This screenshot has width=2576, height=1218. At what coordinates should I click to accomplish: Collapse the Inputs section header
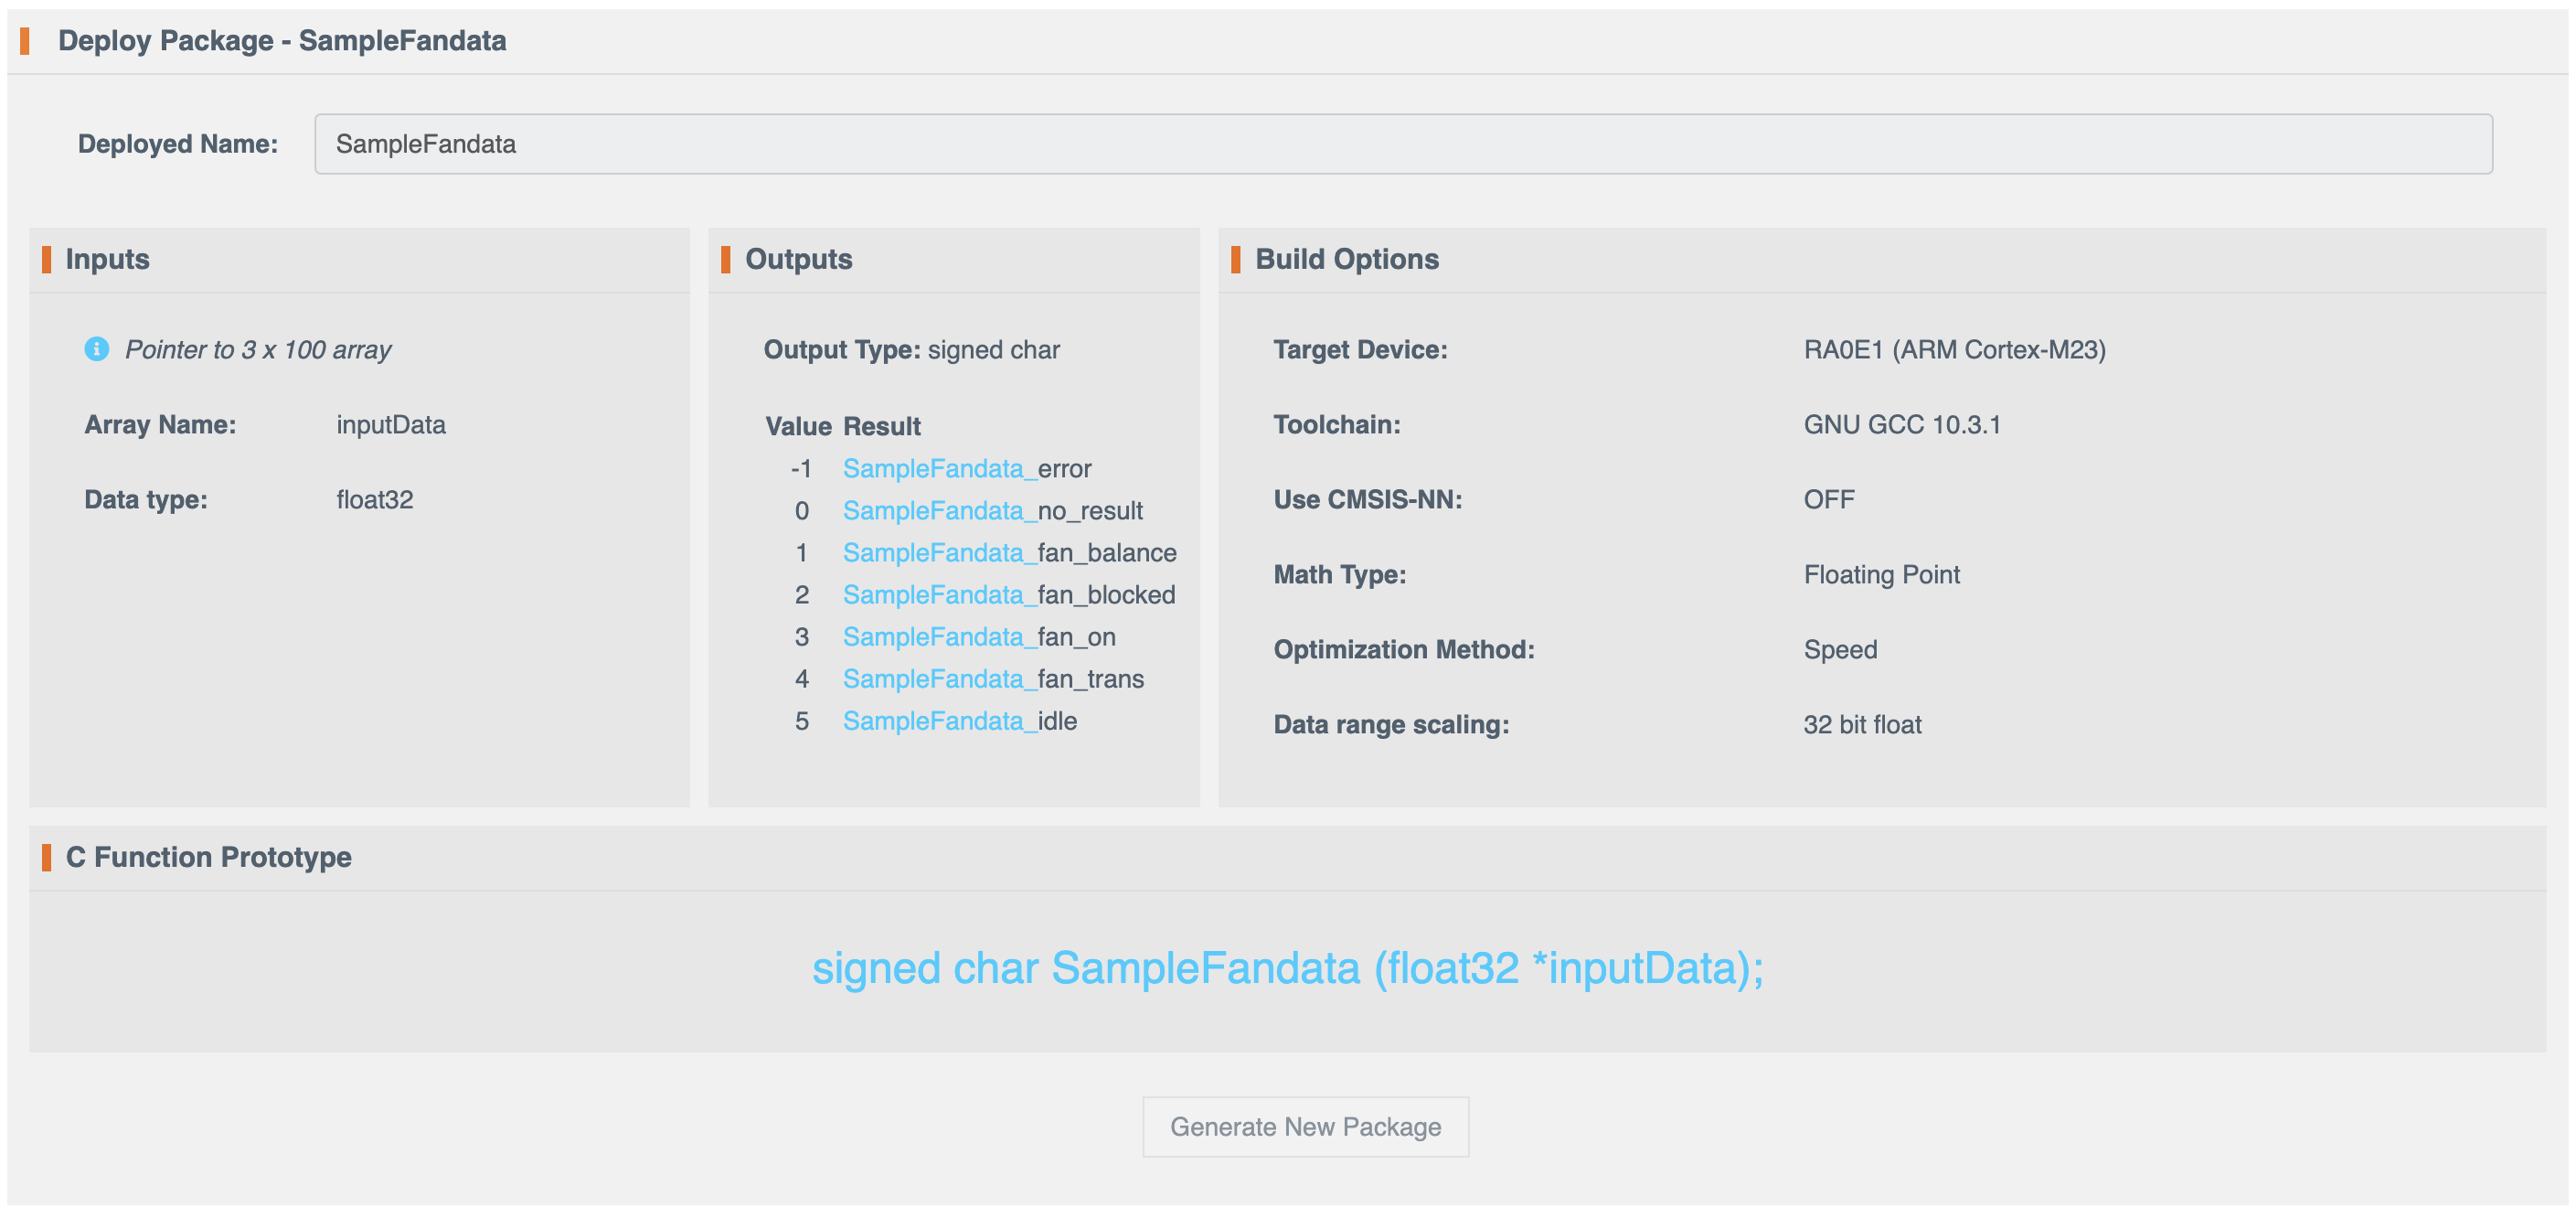(x=107, y=259)
